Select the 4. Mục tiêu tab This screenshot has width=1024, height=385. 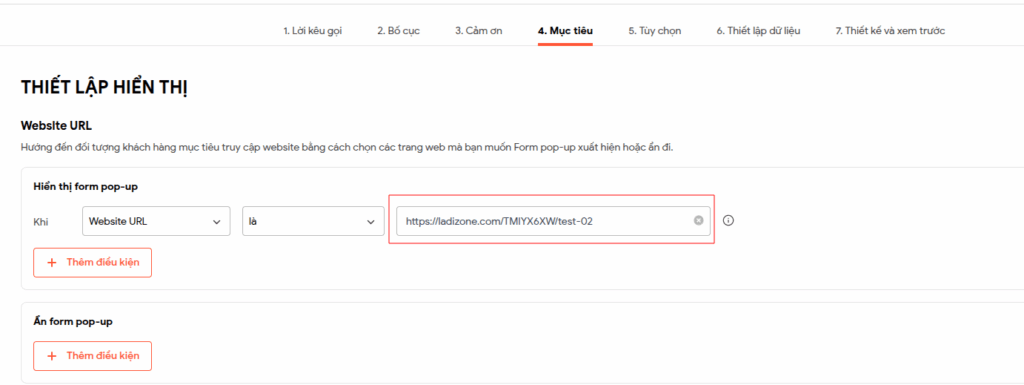click(x=565, y=31)
